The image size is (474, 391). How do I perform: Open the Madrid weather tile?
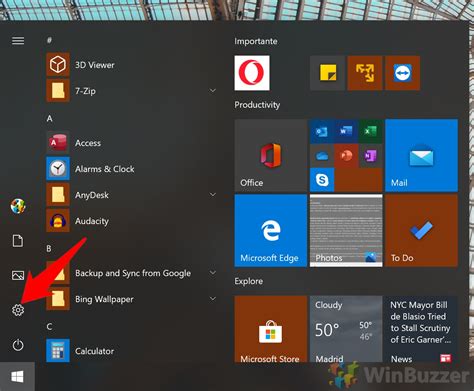point(346,329)
